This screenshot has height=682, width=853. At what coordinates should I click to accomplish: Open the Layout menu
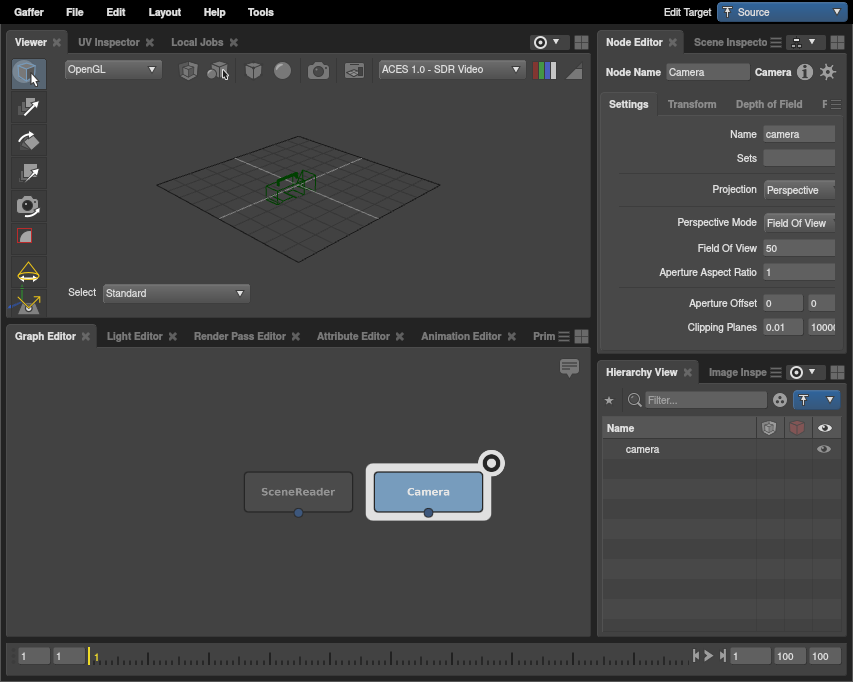(x=164, y=12)
